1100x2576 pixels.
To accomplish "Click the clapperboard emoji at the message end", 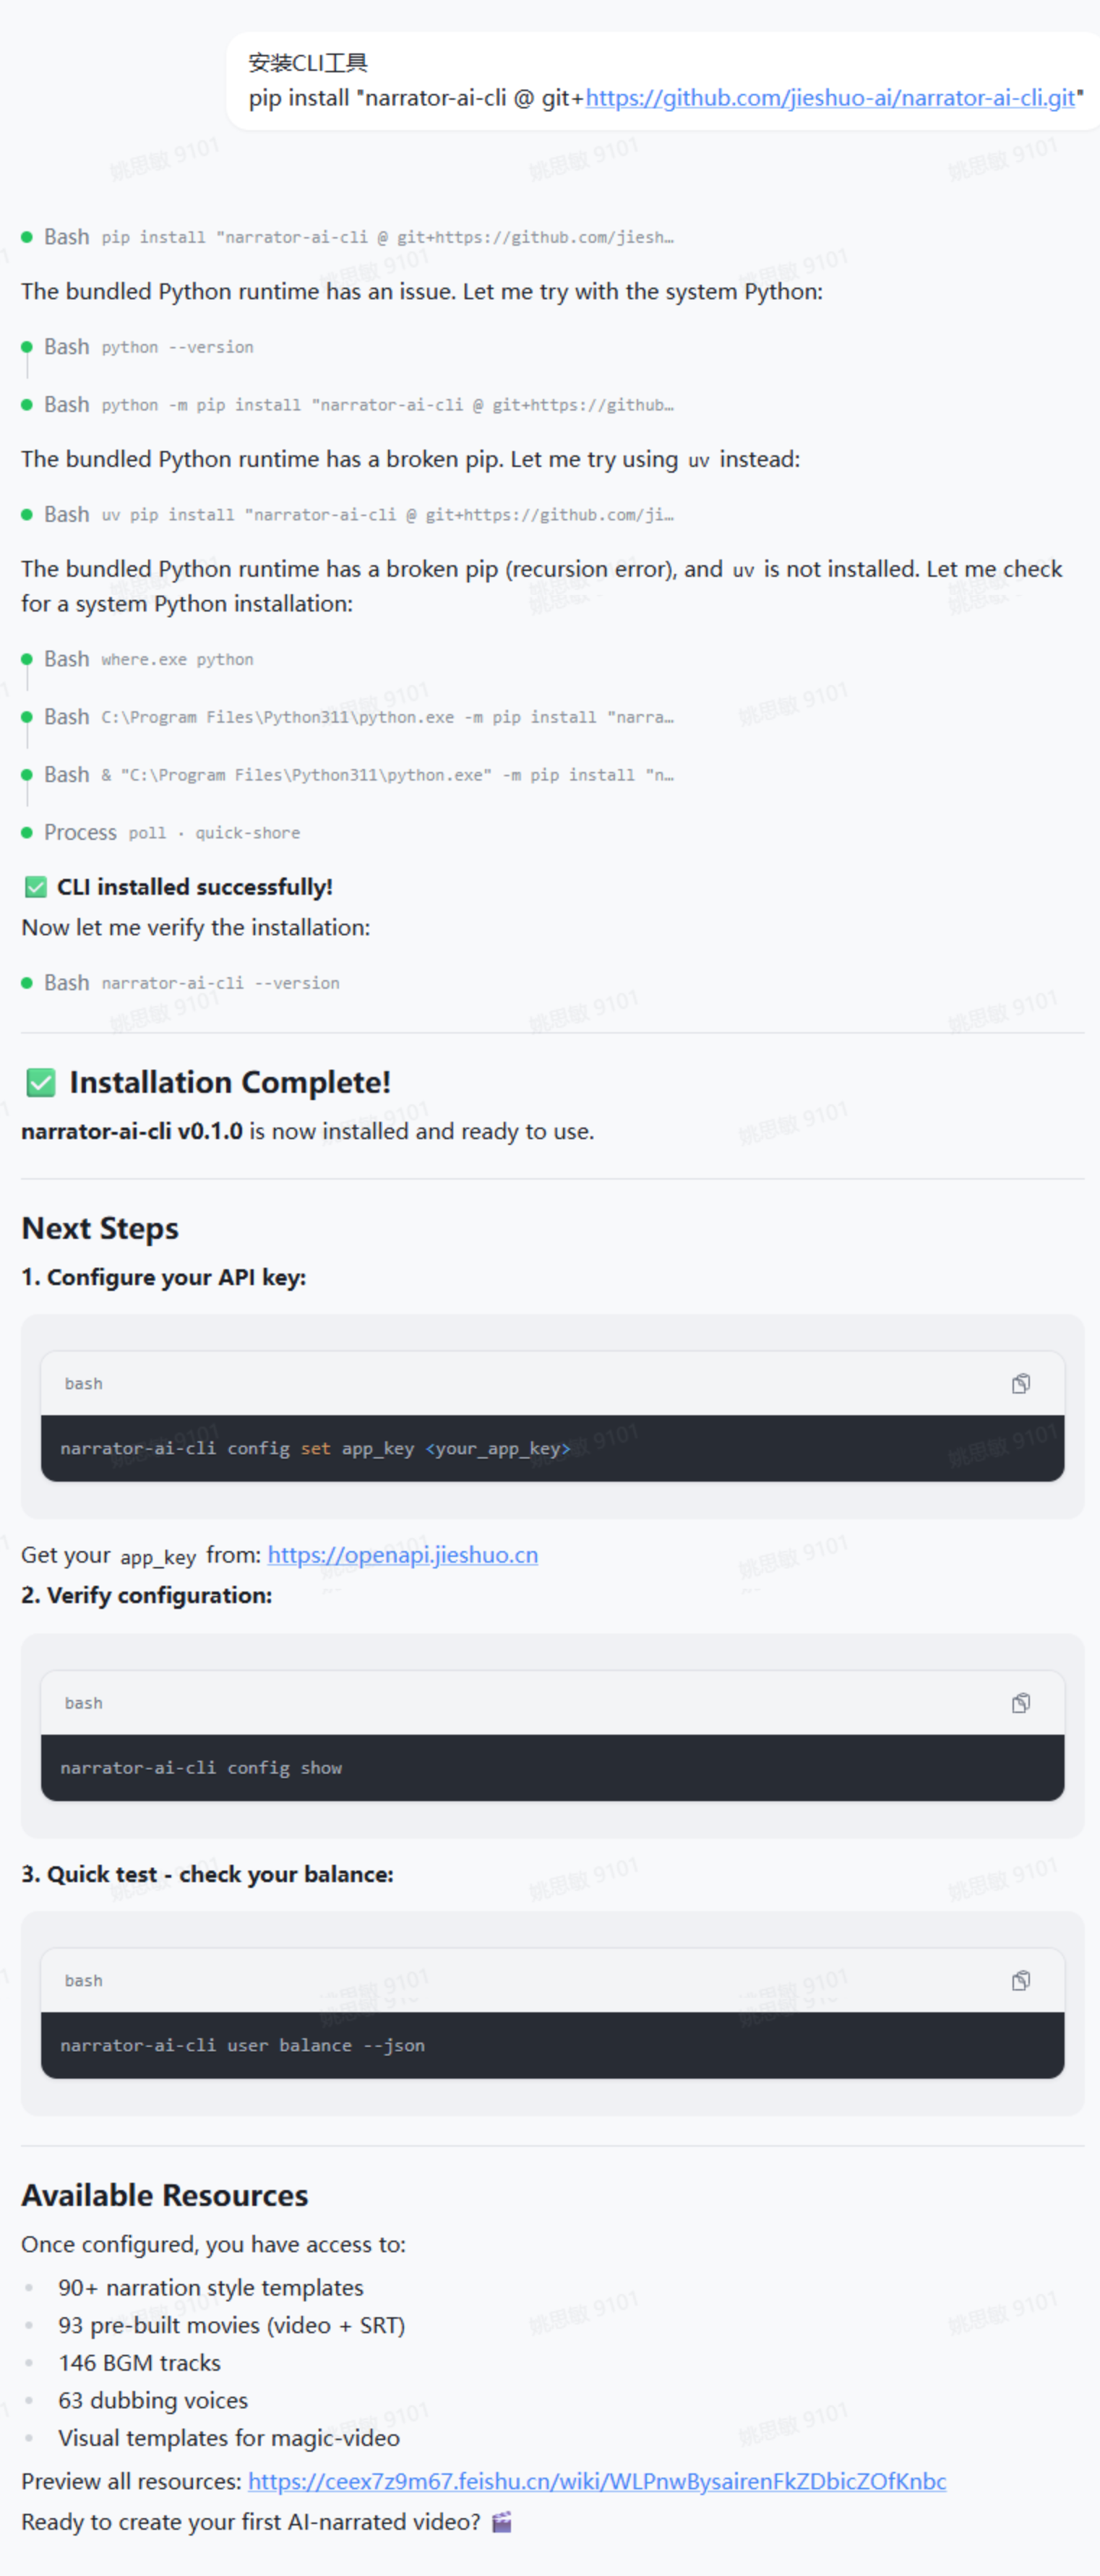I will tap(502, 2522).
